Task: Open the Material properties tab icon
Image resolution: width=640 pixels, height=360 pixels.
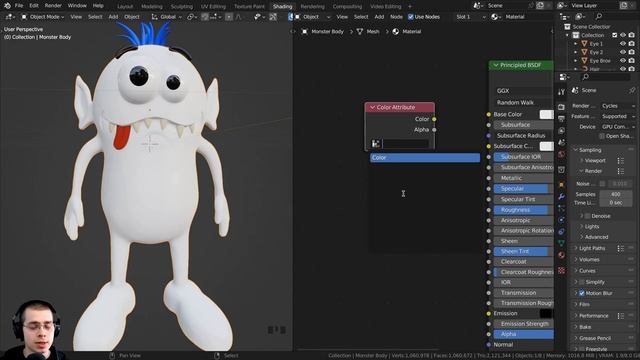Action: point(561,255)
